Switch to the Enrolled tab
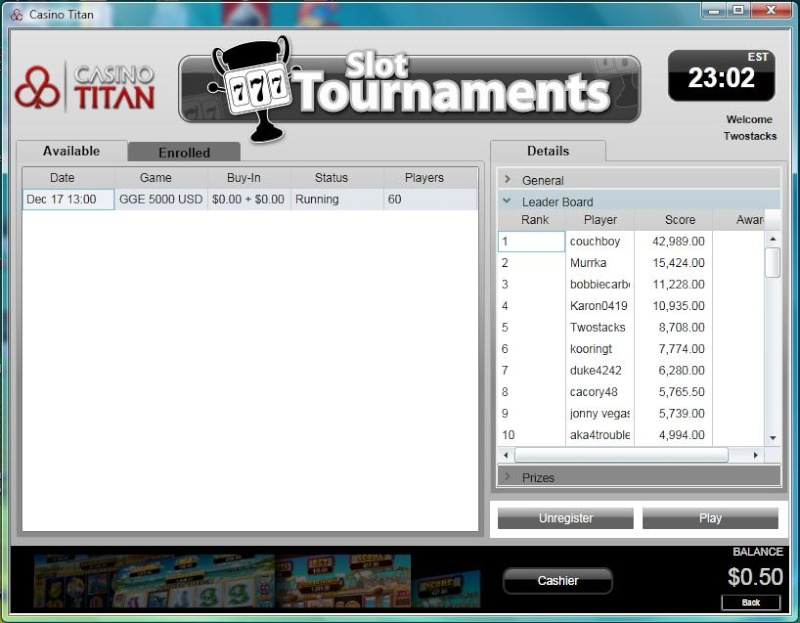This screenshot has width=800, height=623. click(x=184, y=153)
